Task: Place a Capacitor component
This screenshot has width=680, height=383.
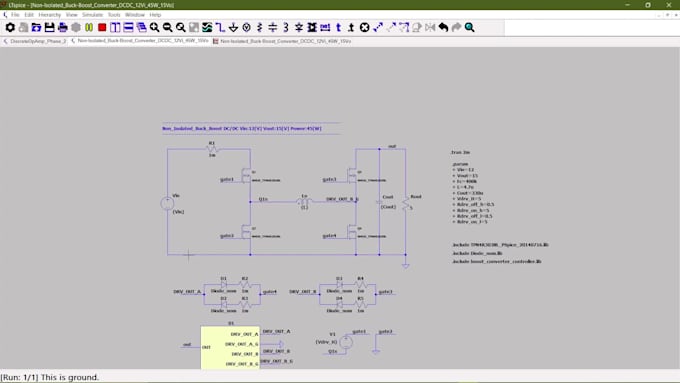Action: (x=272, y=27)
